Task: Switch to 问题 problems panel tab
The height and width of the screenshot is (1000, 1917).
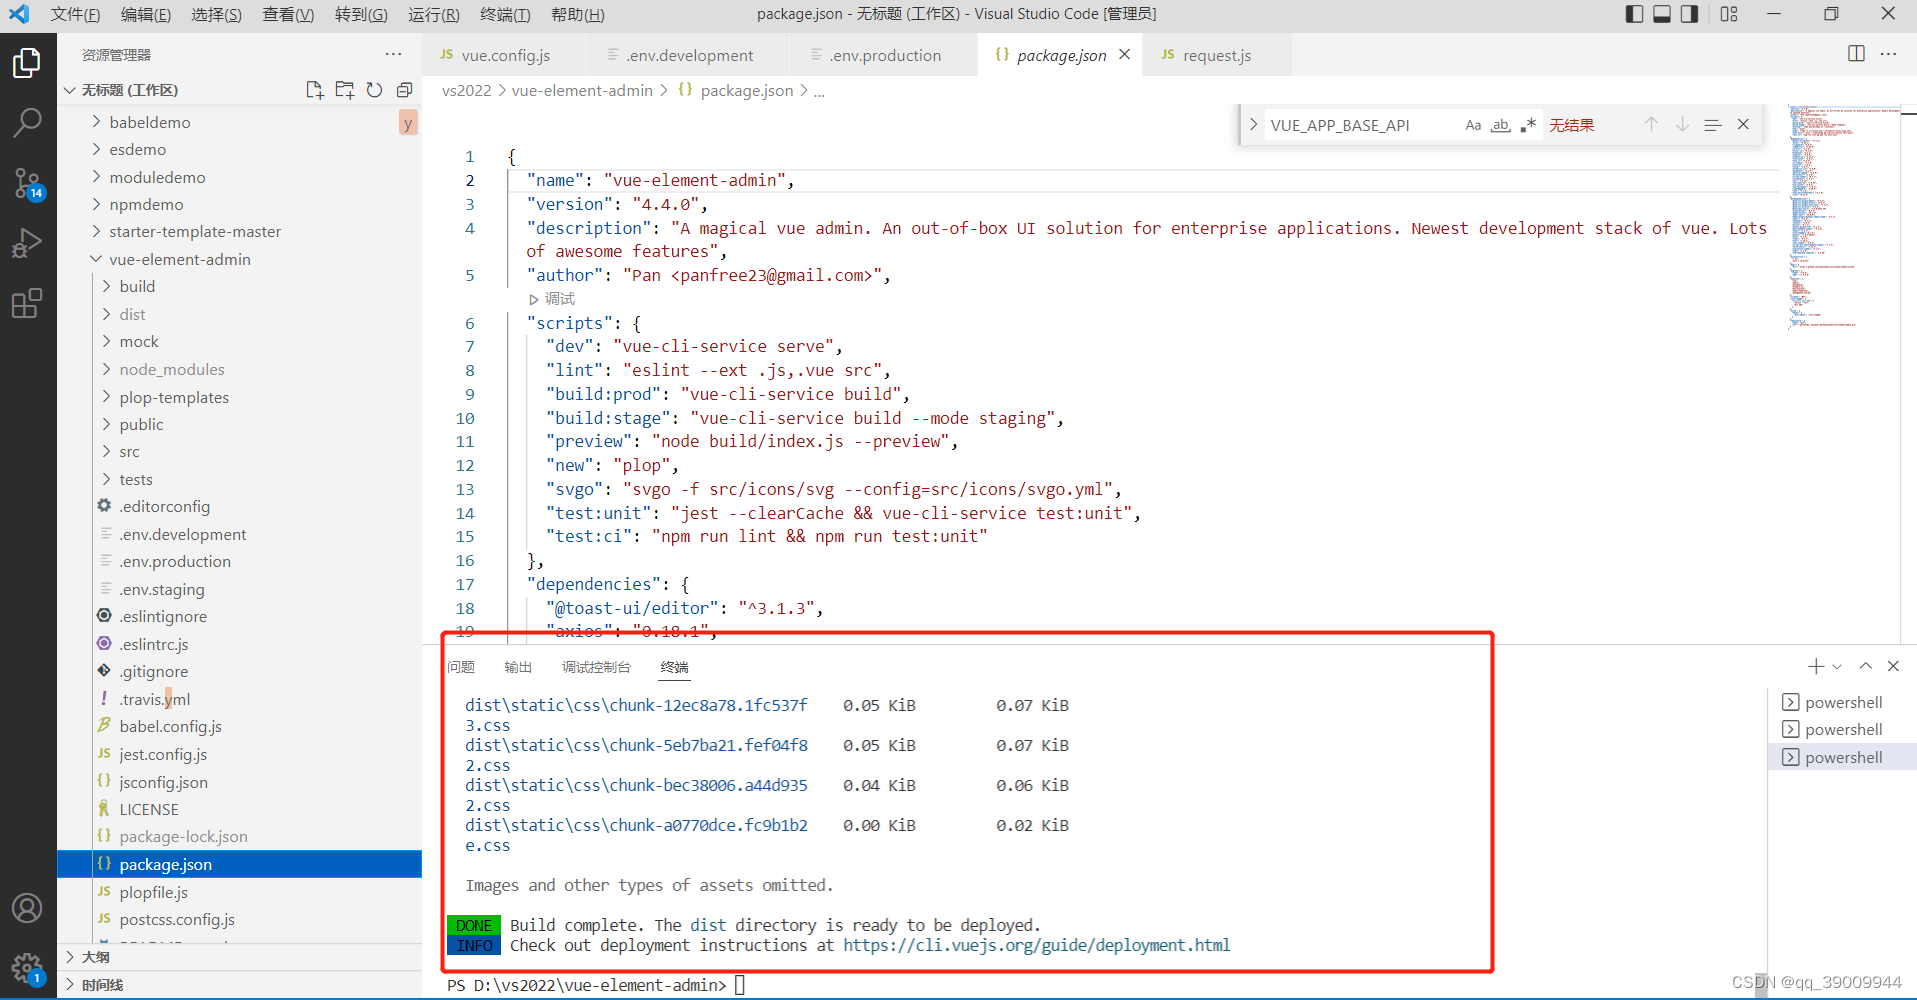Action: [x=461, y=667]
